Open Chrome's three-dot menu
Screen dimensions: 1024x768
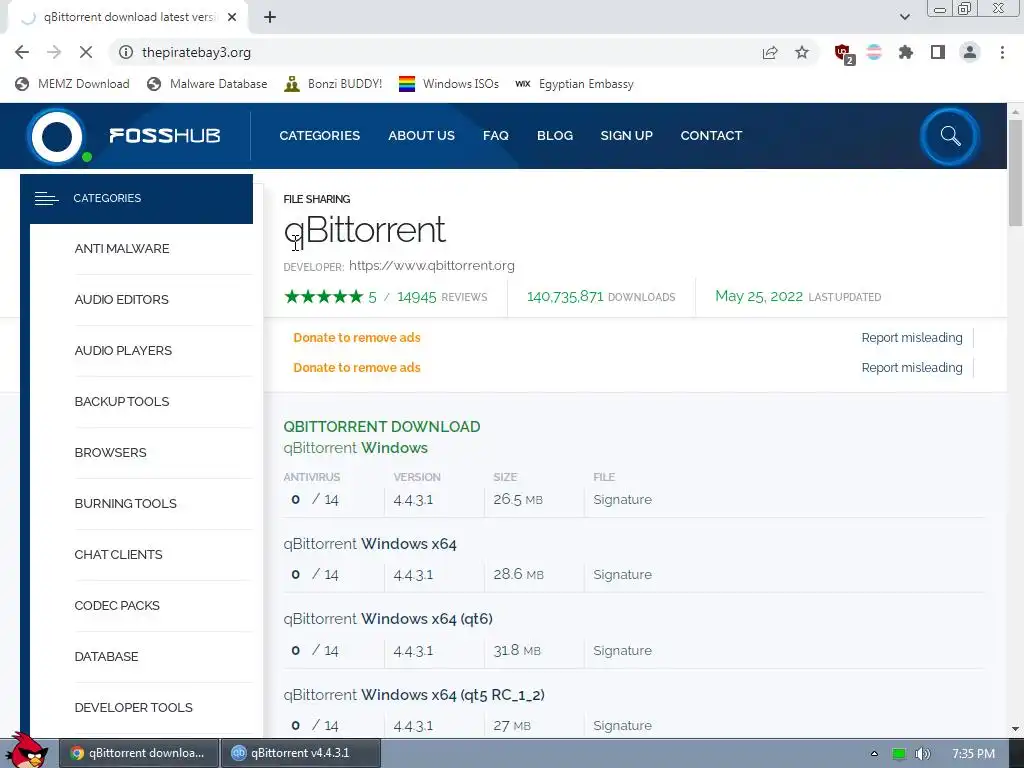point(1002,52)
